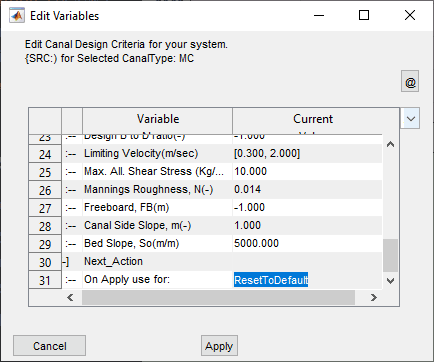The image size is (434, 362).
Task: Click the Freeboard value -1.000 cell
Action: 307,207
